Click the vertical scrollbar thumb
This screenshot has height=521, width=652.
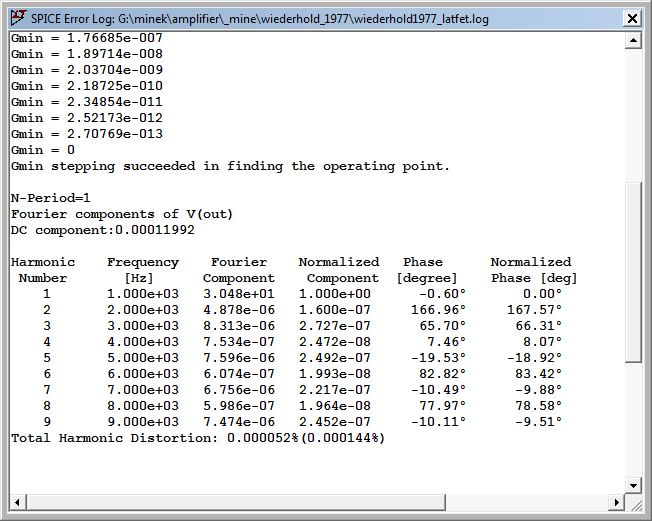633,272
